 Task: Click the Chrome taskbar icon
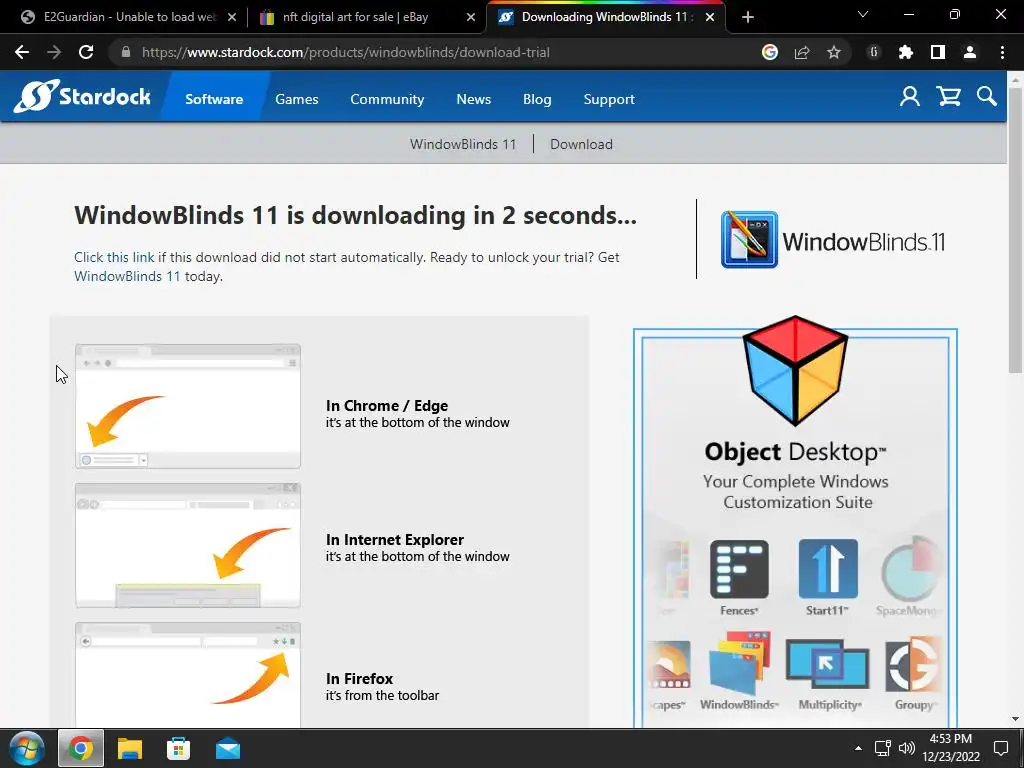click(x=81, y=748)
